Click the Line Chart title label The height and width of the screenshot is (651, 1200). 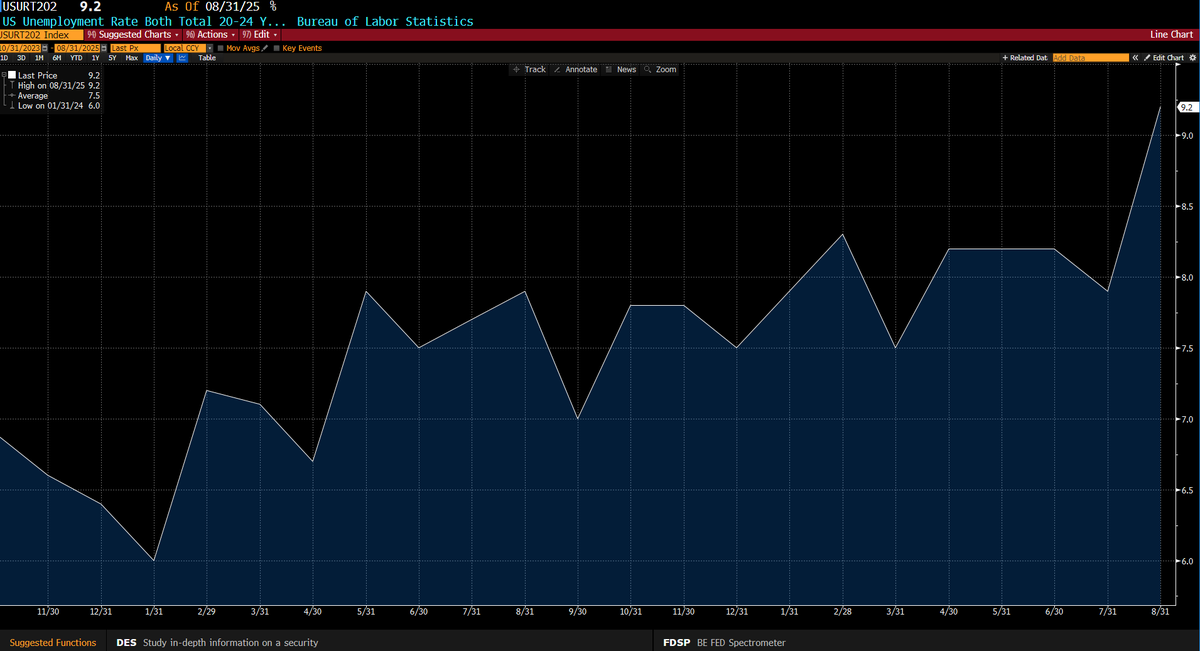click(x=1173, y=34)
